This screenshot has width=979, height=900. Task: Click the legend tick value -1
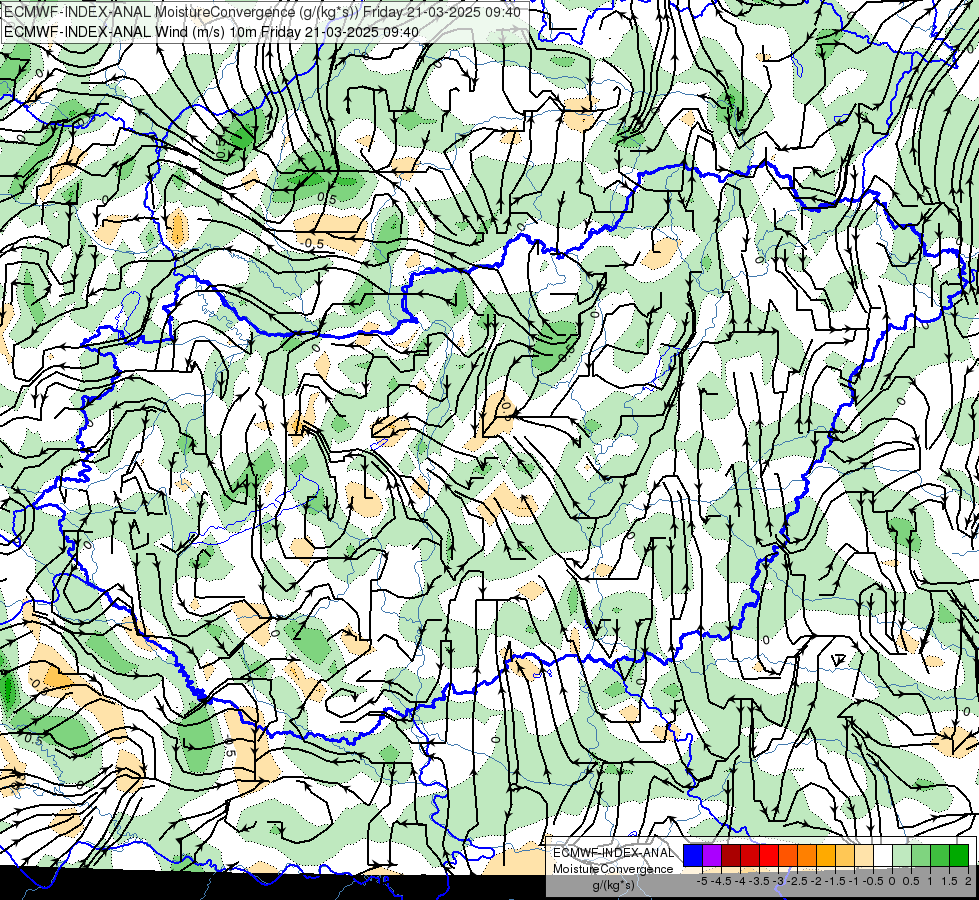tap(854, 881)
